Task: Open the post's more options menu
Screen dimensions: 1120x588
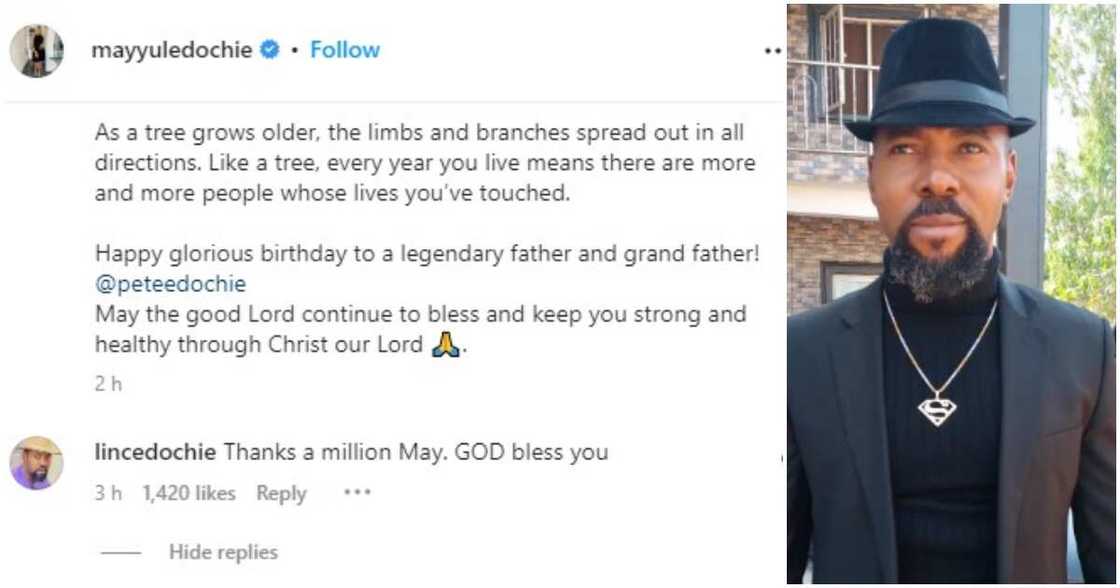Action: click(772, 50)
